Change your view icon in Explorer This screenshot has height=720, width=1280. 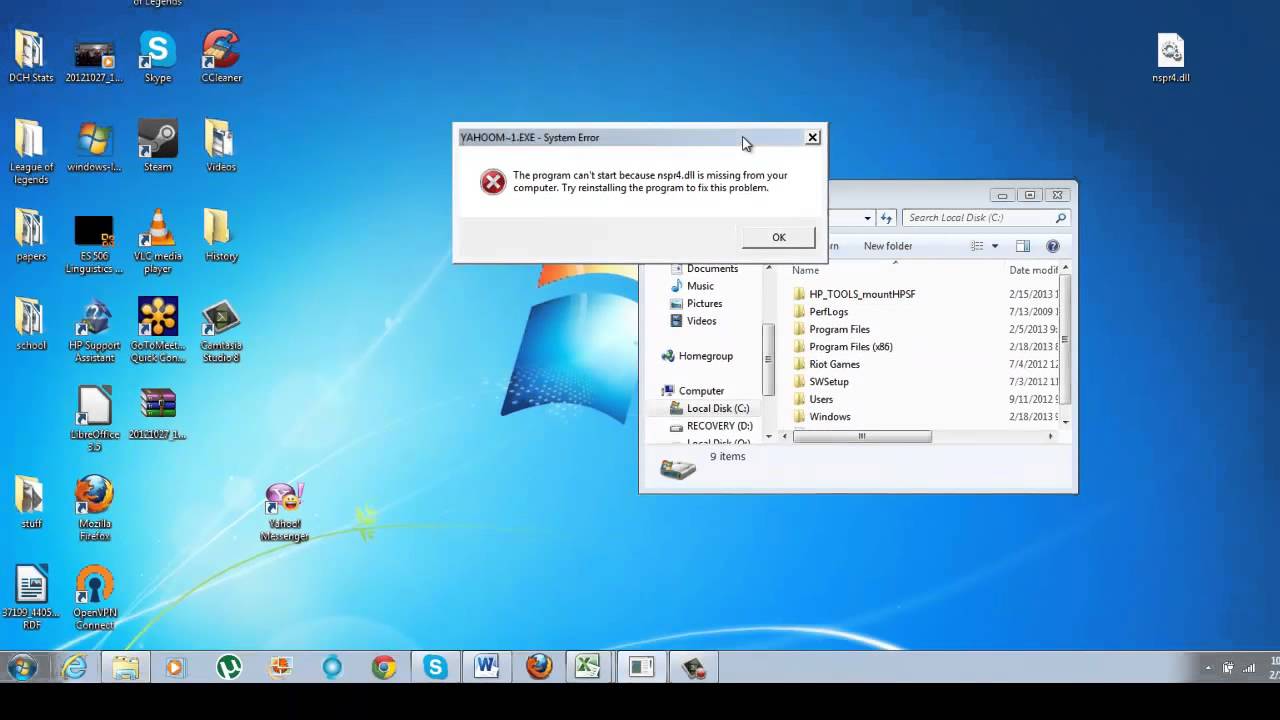(x=978, y=246)
